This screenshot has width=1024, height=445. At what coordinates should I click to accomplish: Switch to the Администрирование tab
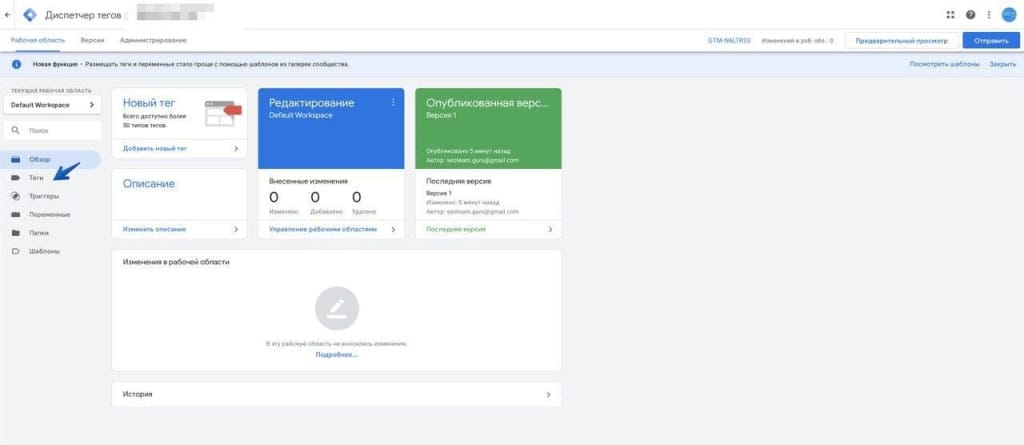[x=153, y=40]
